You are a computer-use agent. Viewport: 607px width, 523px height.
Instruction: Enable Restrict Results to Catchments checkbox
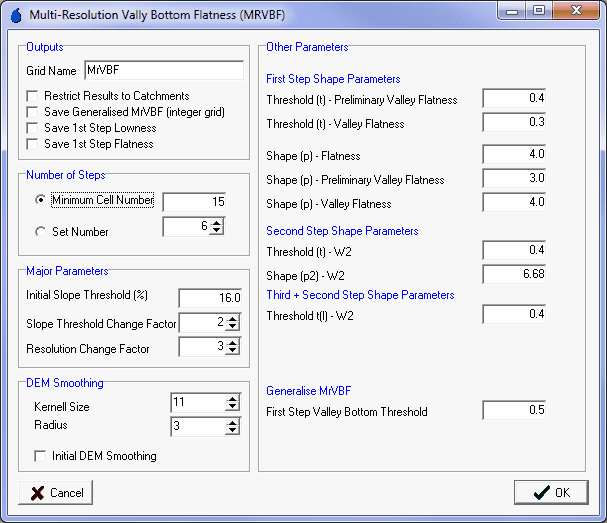(x=34, y=96)
